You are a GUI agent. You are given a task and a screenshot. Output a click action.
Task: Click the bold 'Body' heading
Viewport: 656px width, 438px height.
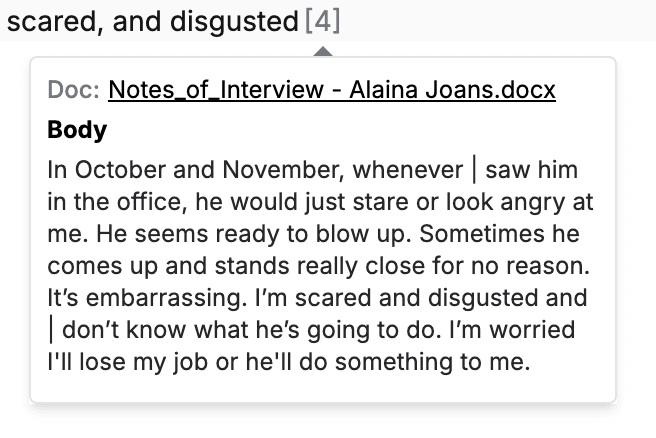click(x=77, y=130)
